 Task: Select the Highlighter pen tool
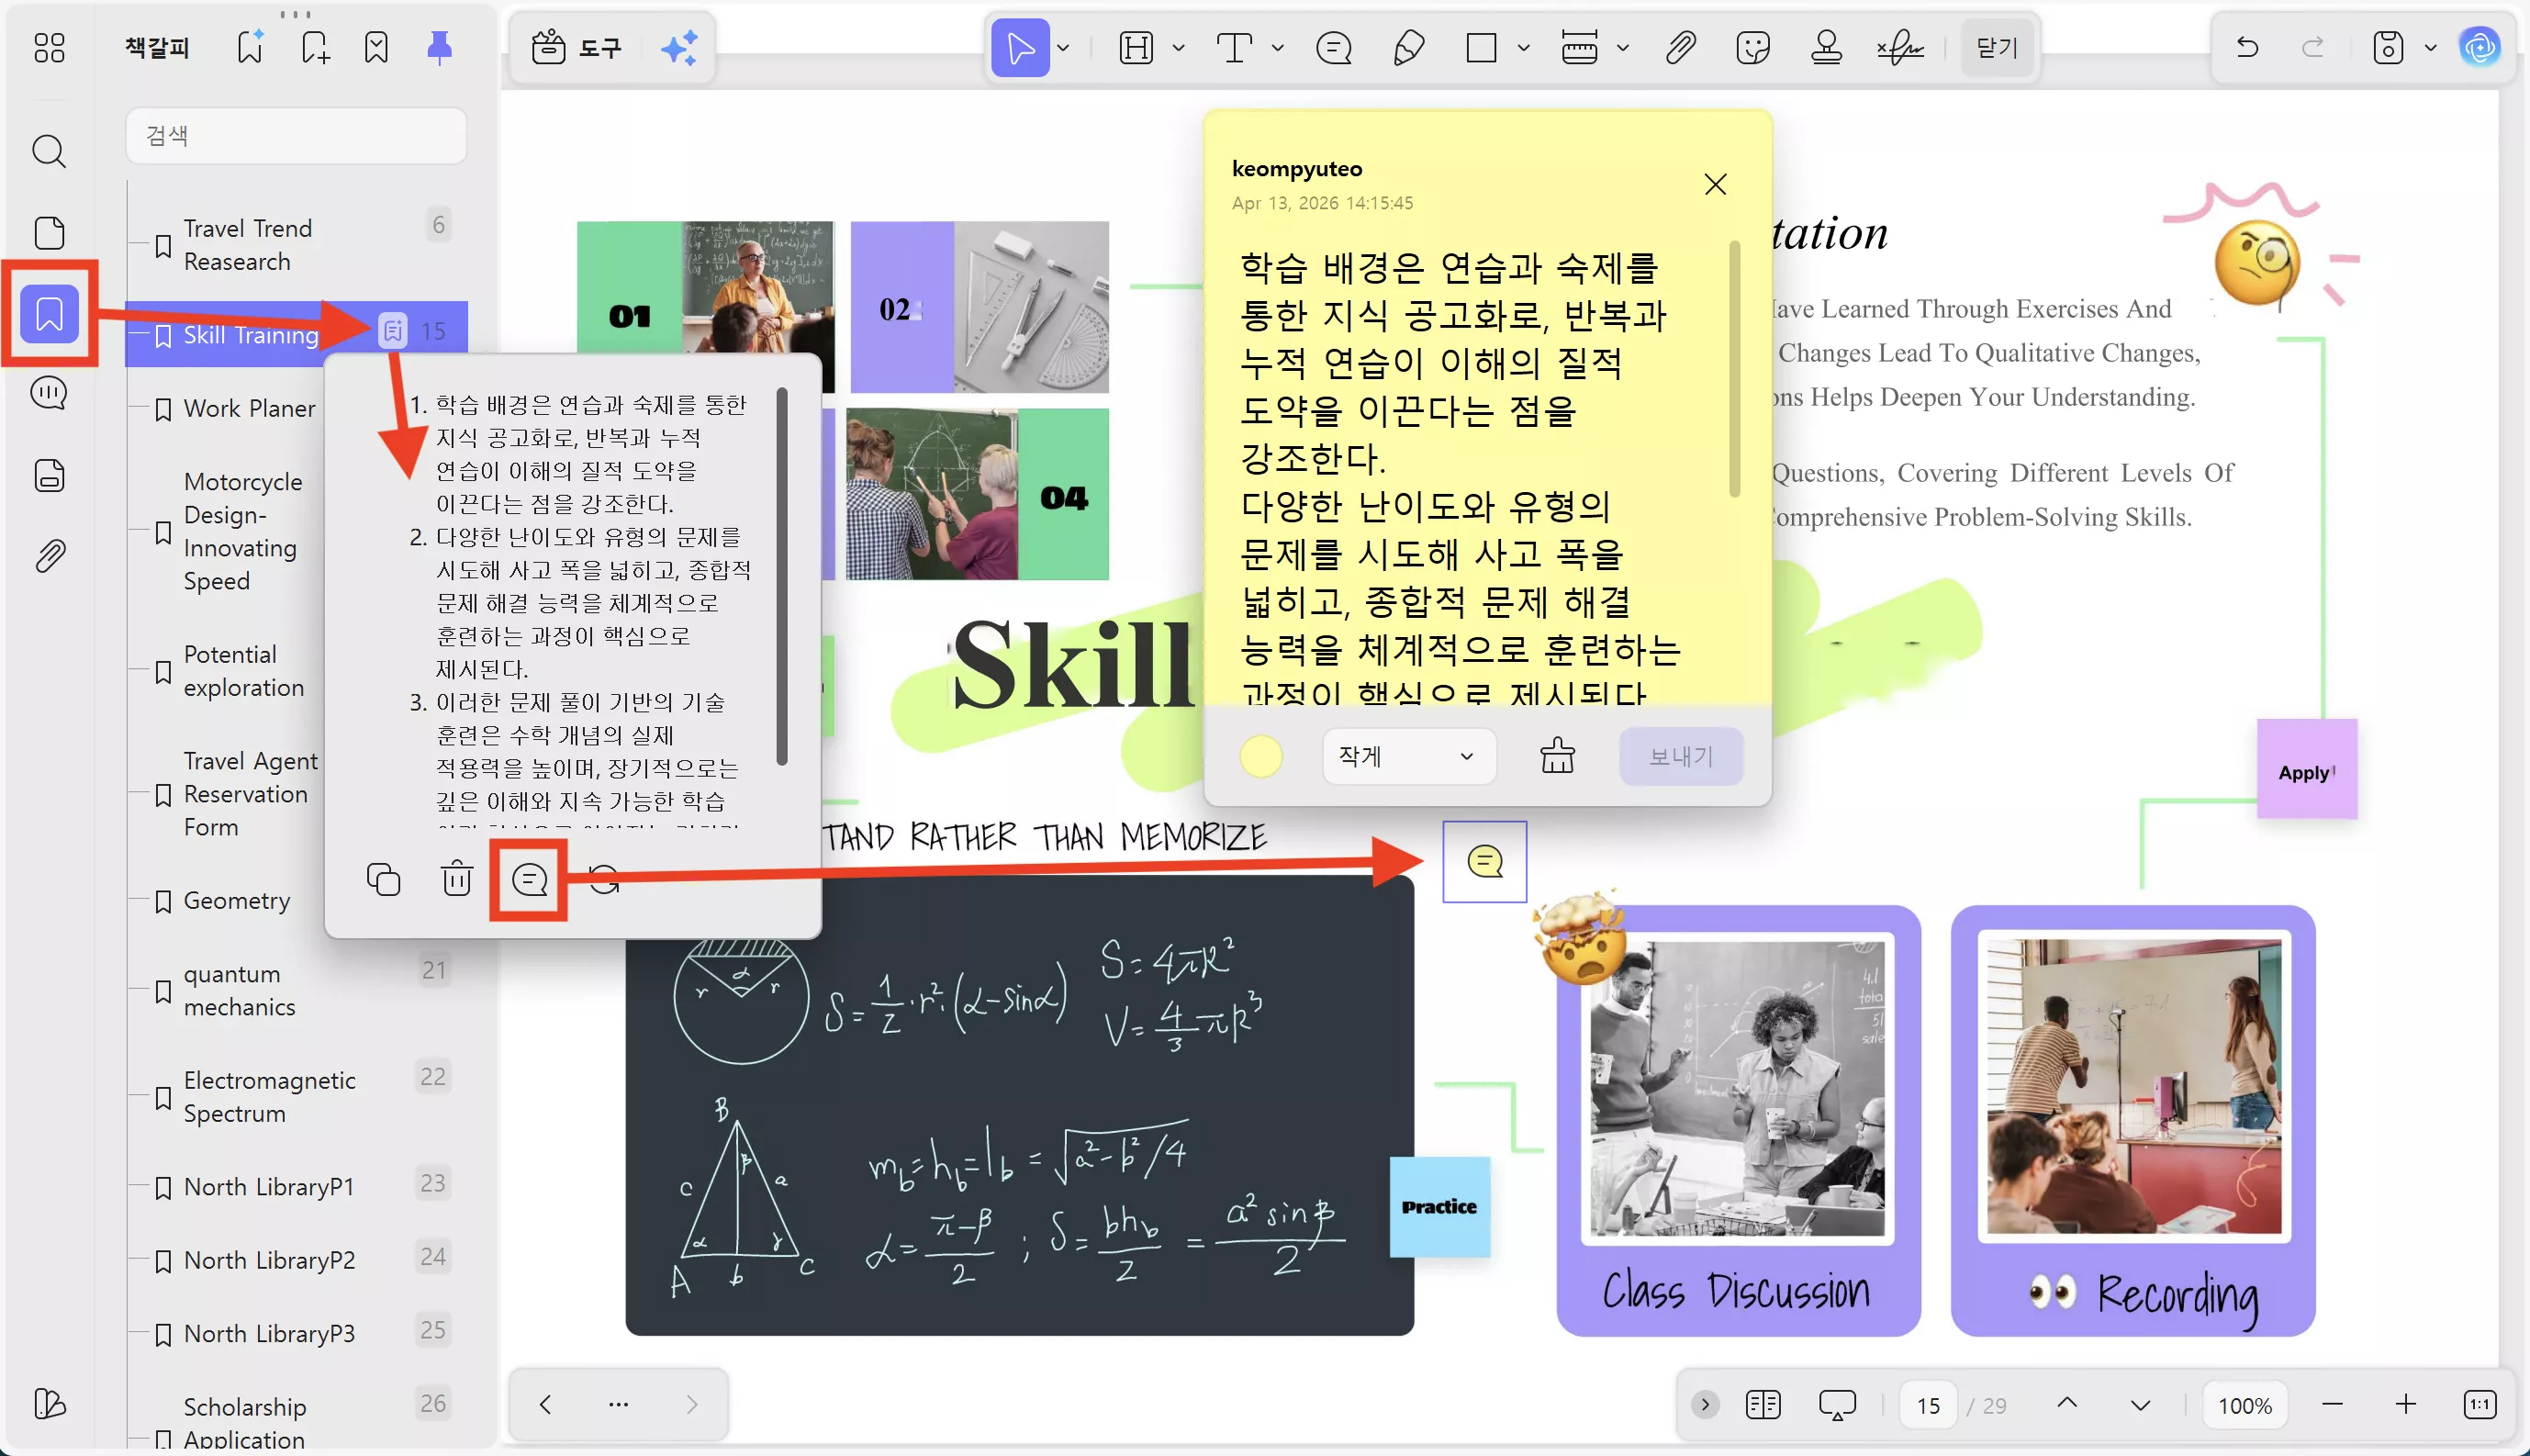(1408, 47)
